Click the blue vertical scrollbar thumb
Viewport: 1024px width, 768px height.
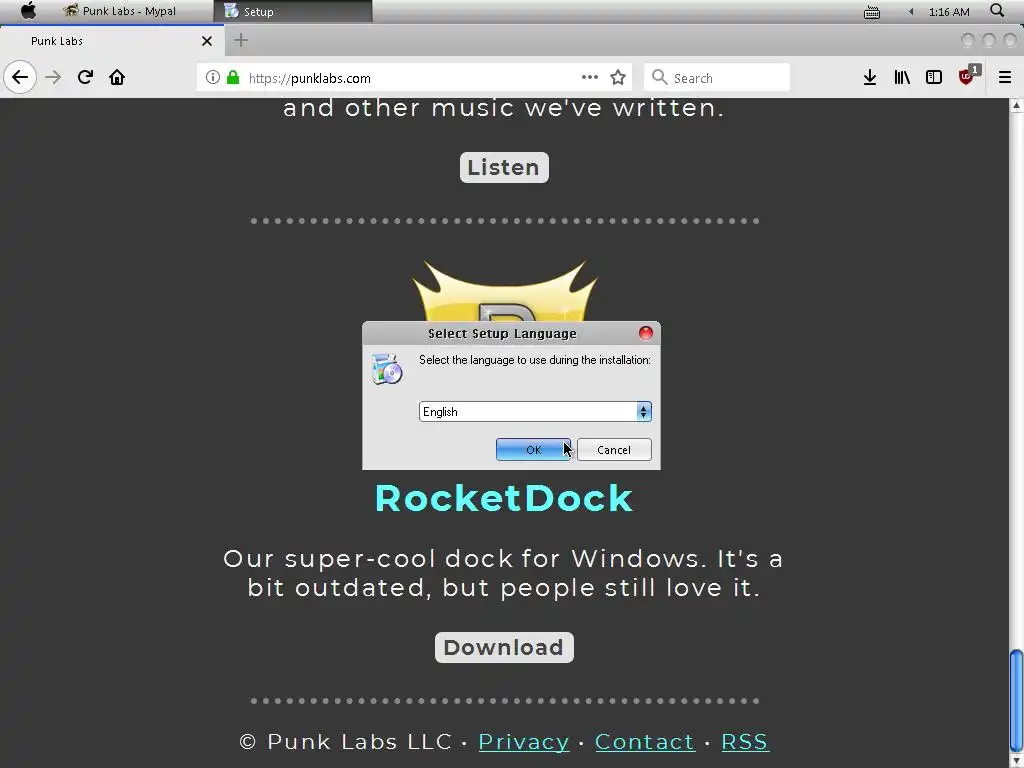point(1016,699)
